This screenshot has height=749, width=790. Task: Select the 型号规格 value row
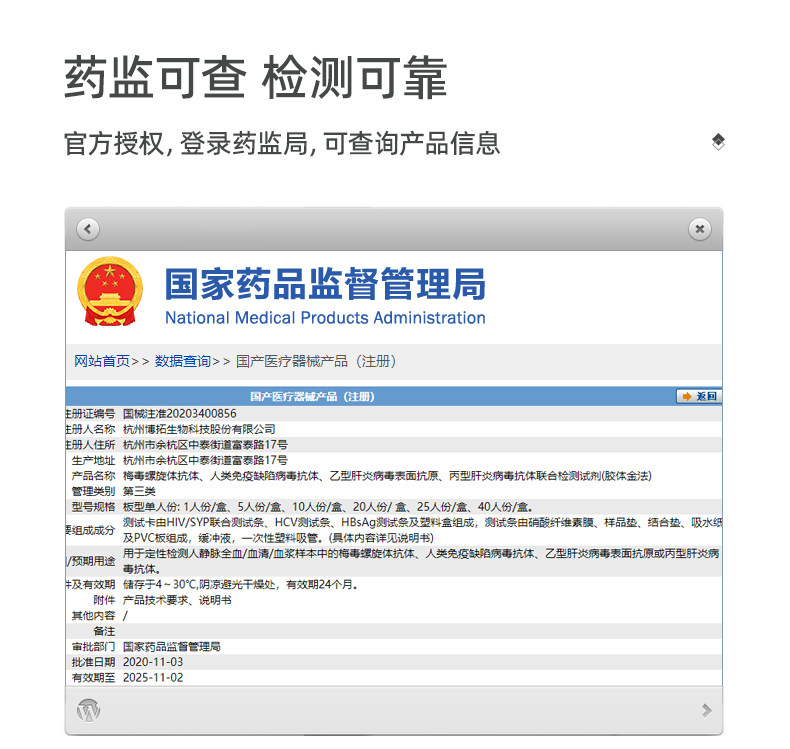[328, 507]
